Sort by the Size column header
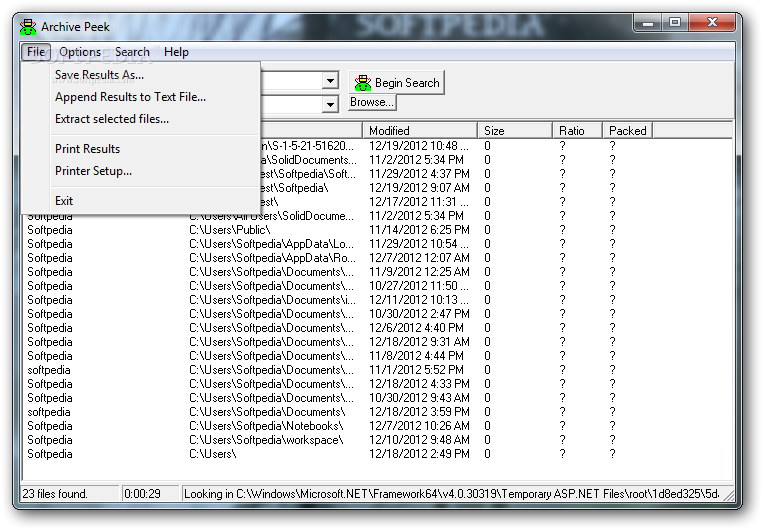Screen dimensions: 763x530 (x=515, y=130)
